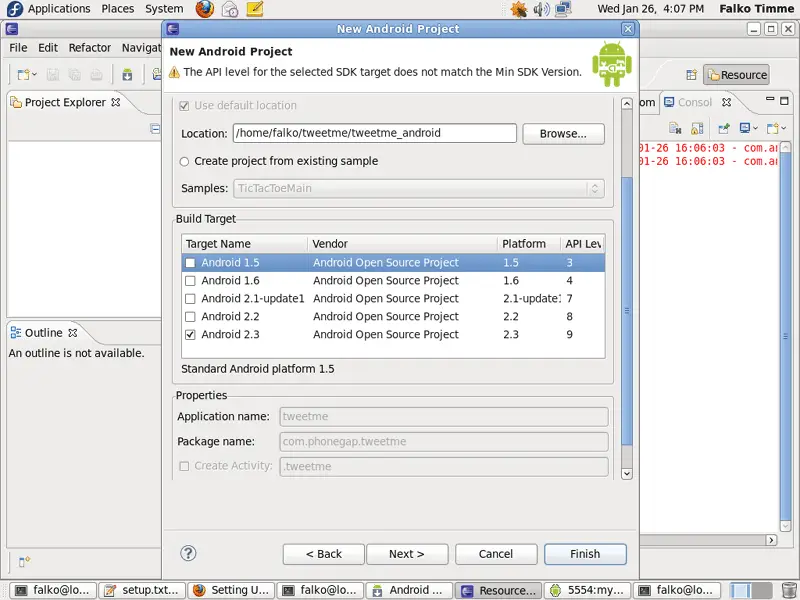Click the < Back button
The image size is (800, 600).
coord(323,554)
